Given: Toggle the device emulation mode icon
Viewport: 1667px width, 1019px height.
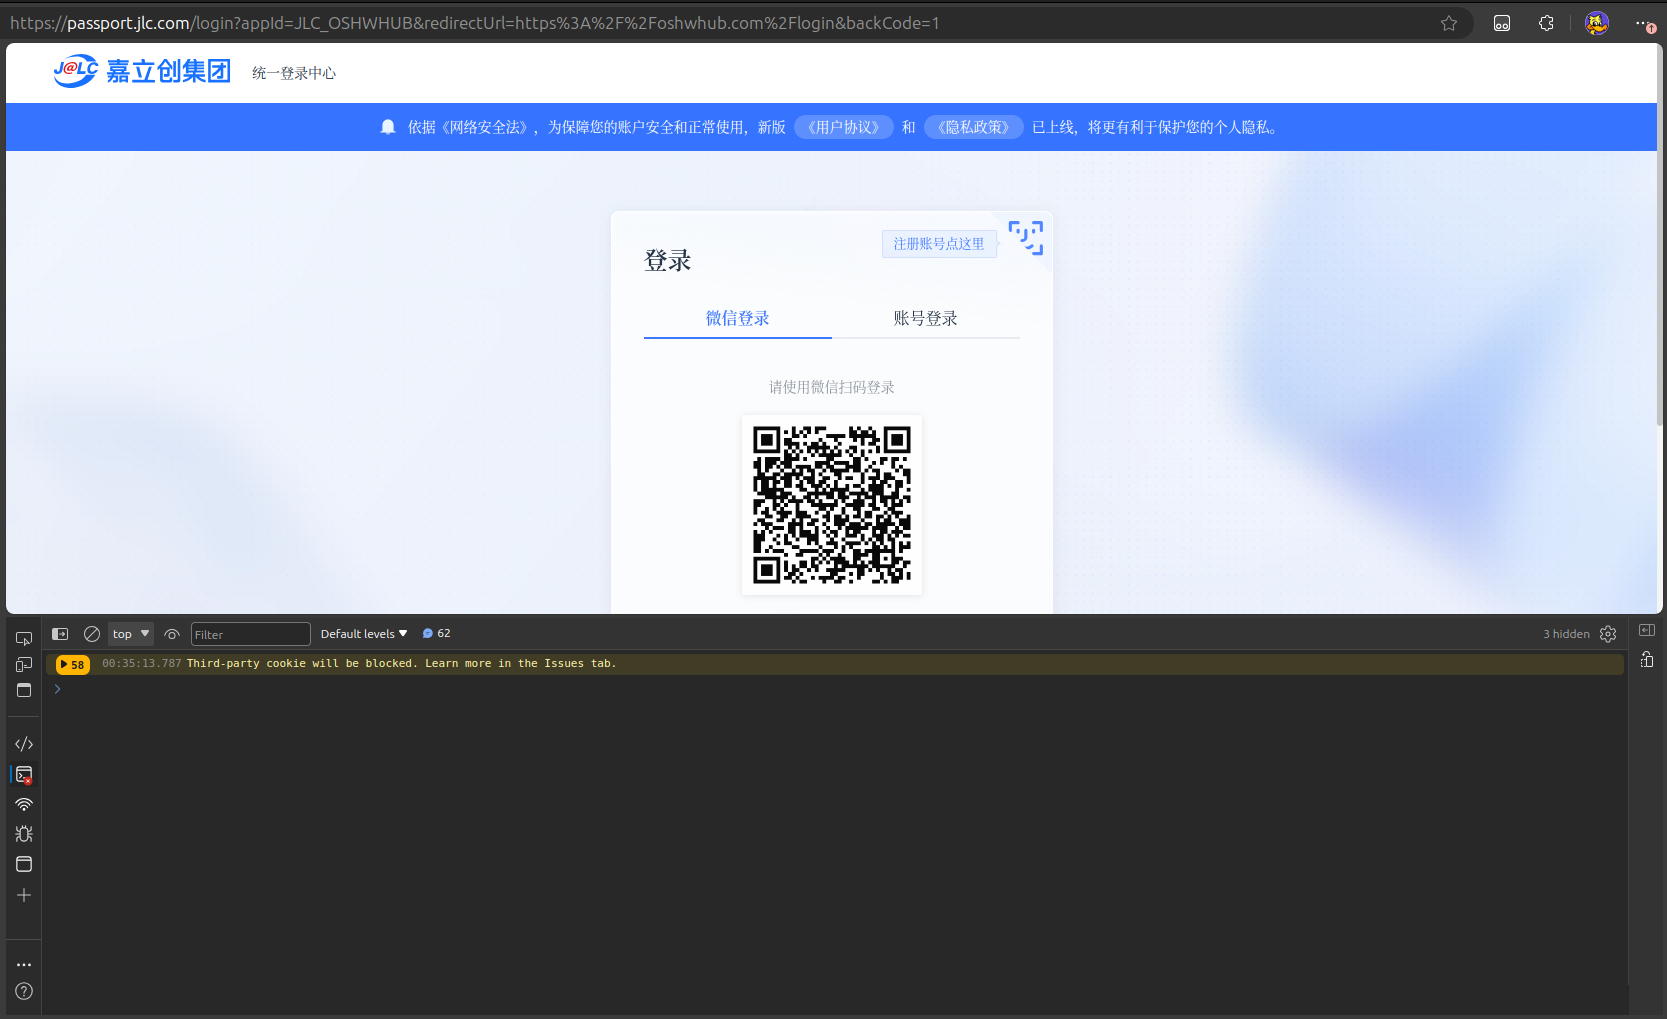Looking at the screenshot, I should (23, 664).
